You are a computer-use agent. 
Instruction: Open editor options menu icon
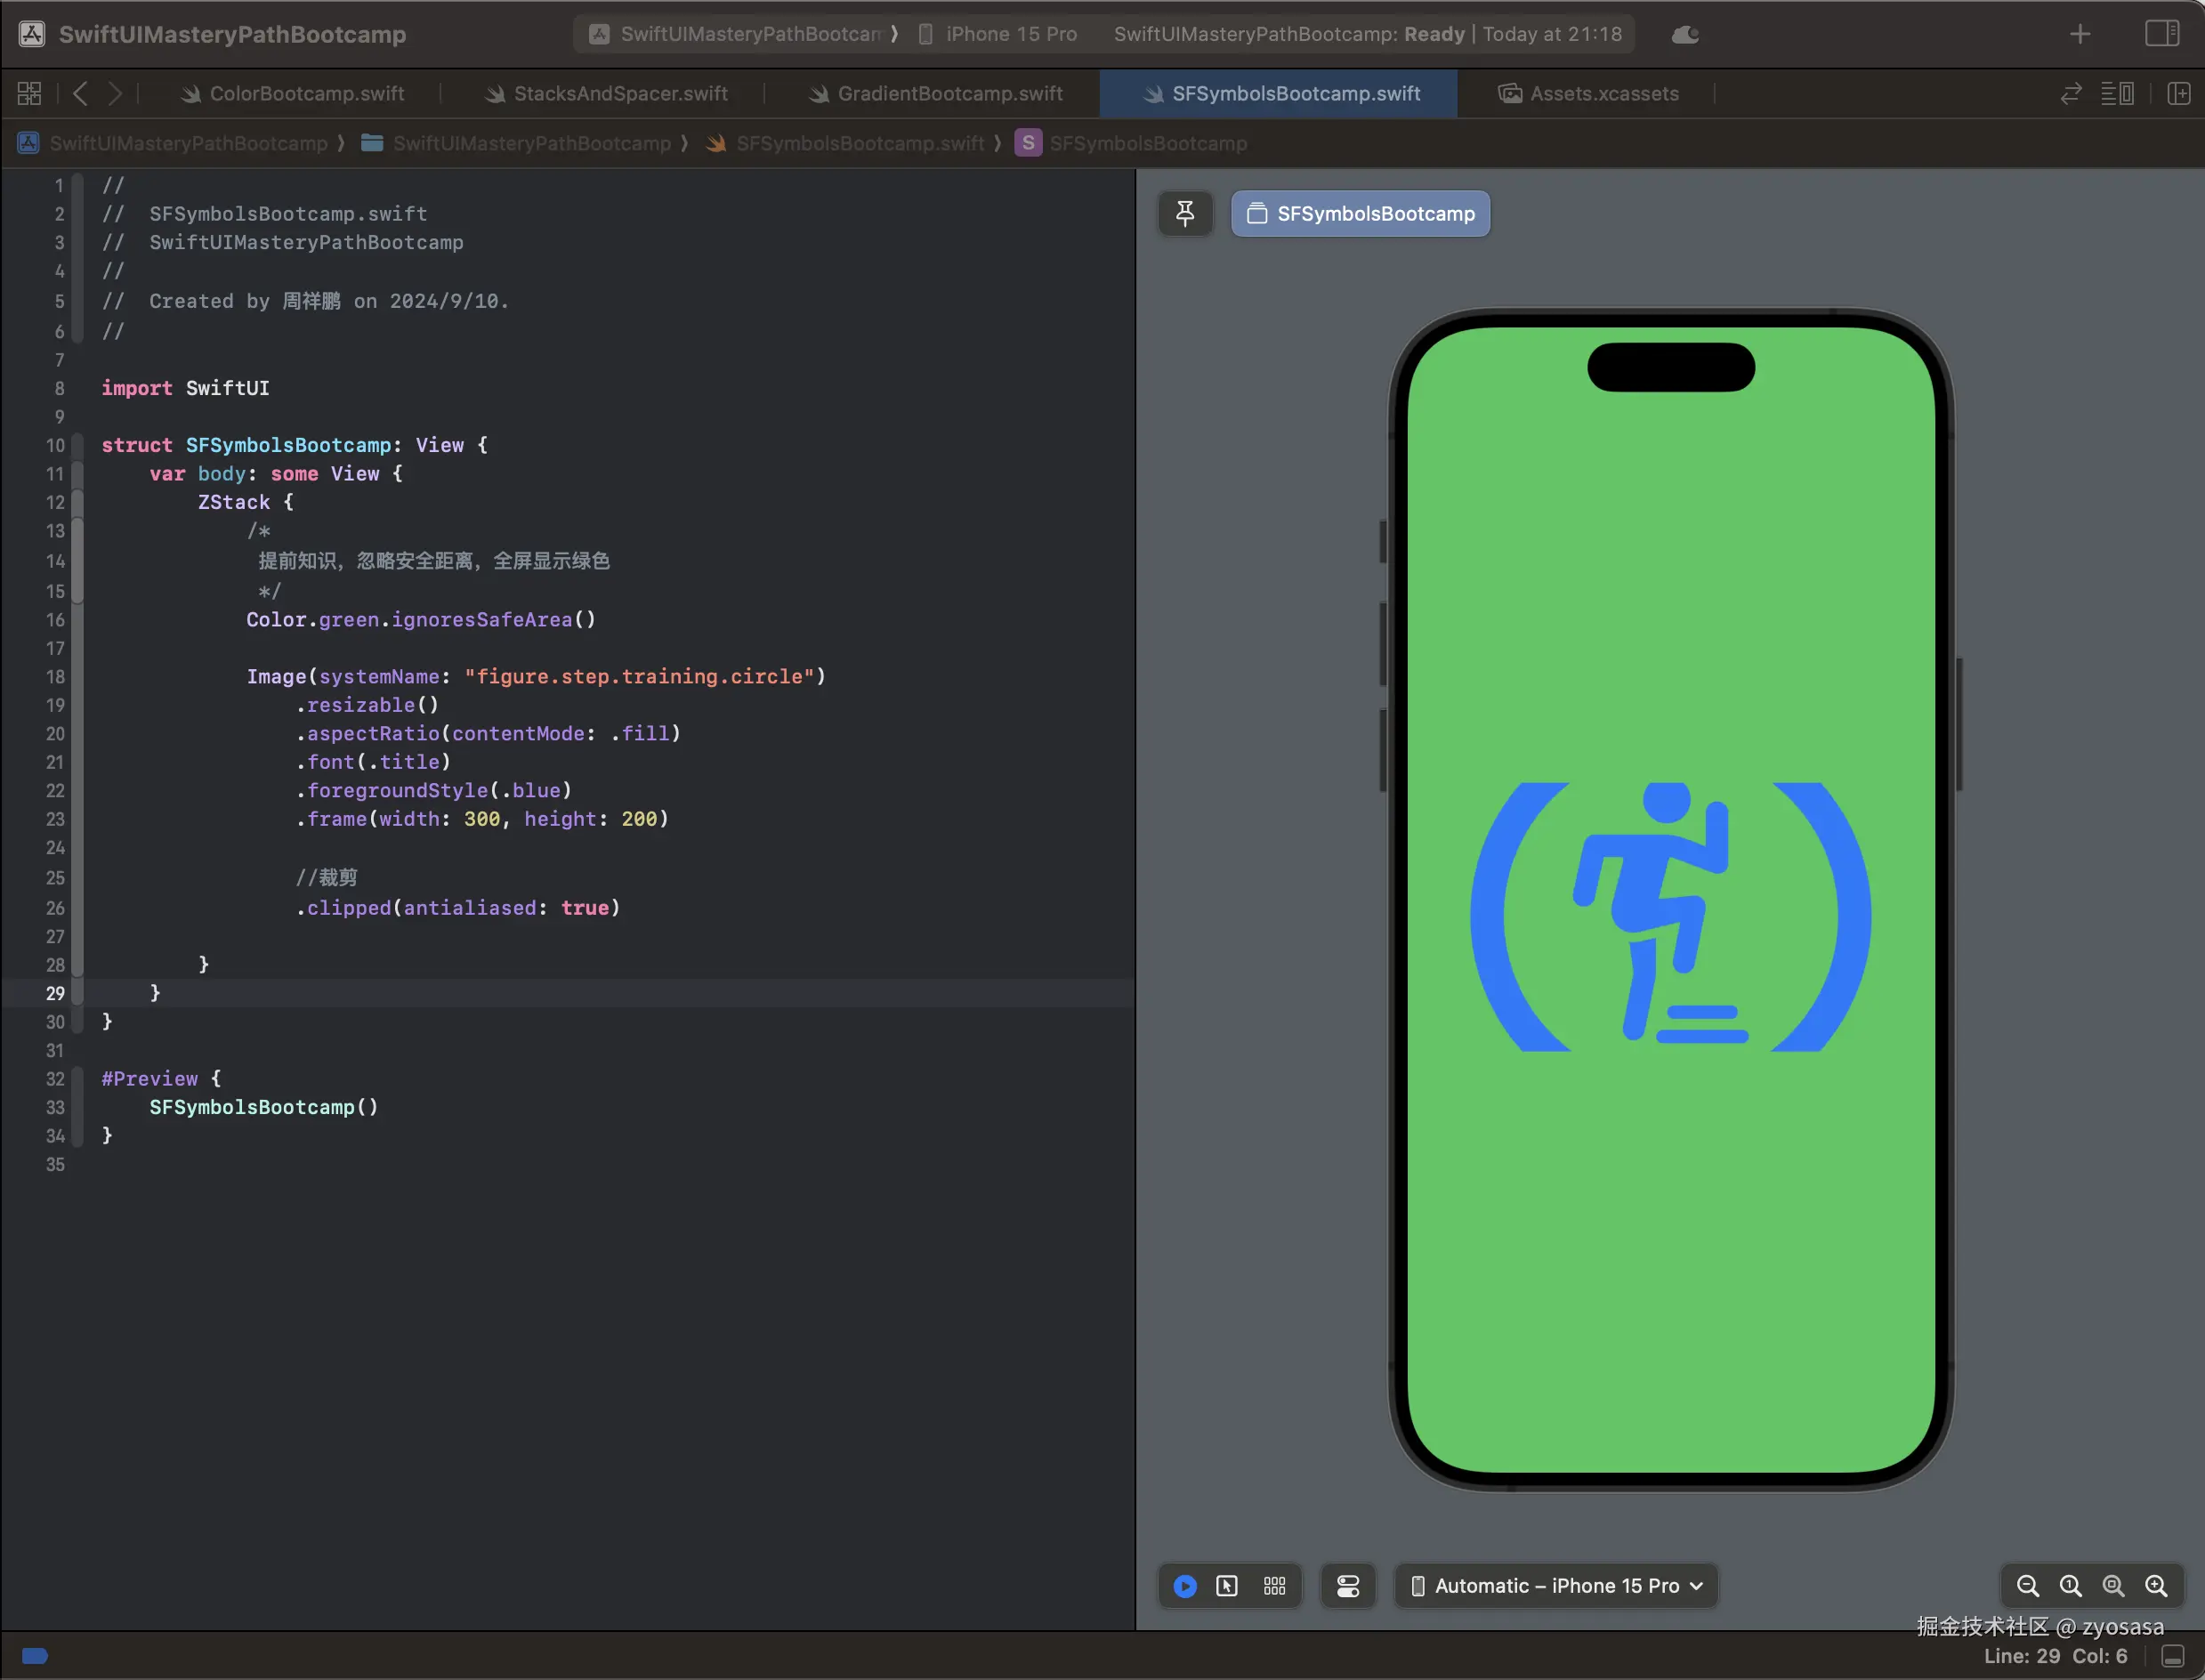pos(2117,94)
